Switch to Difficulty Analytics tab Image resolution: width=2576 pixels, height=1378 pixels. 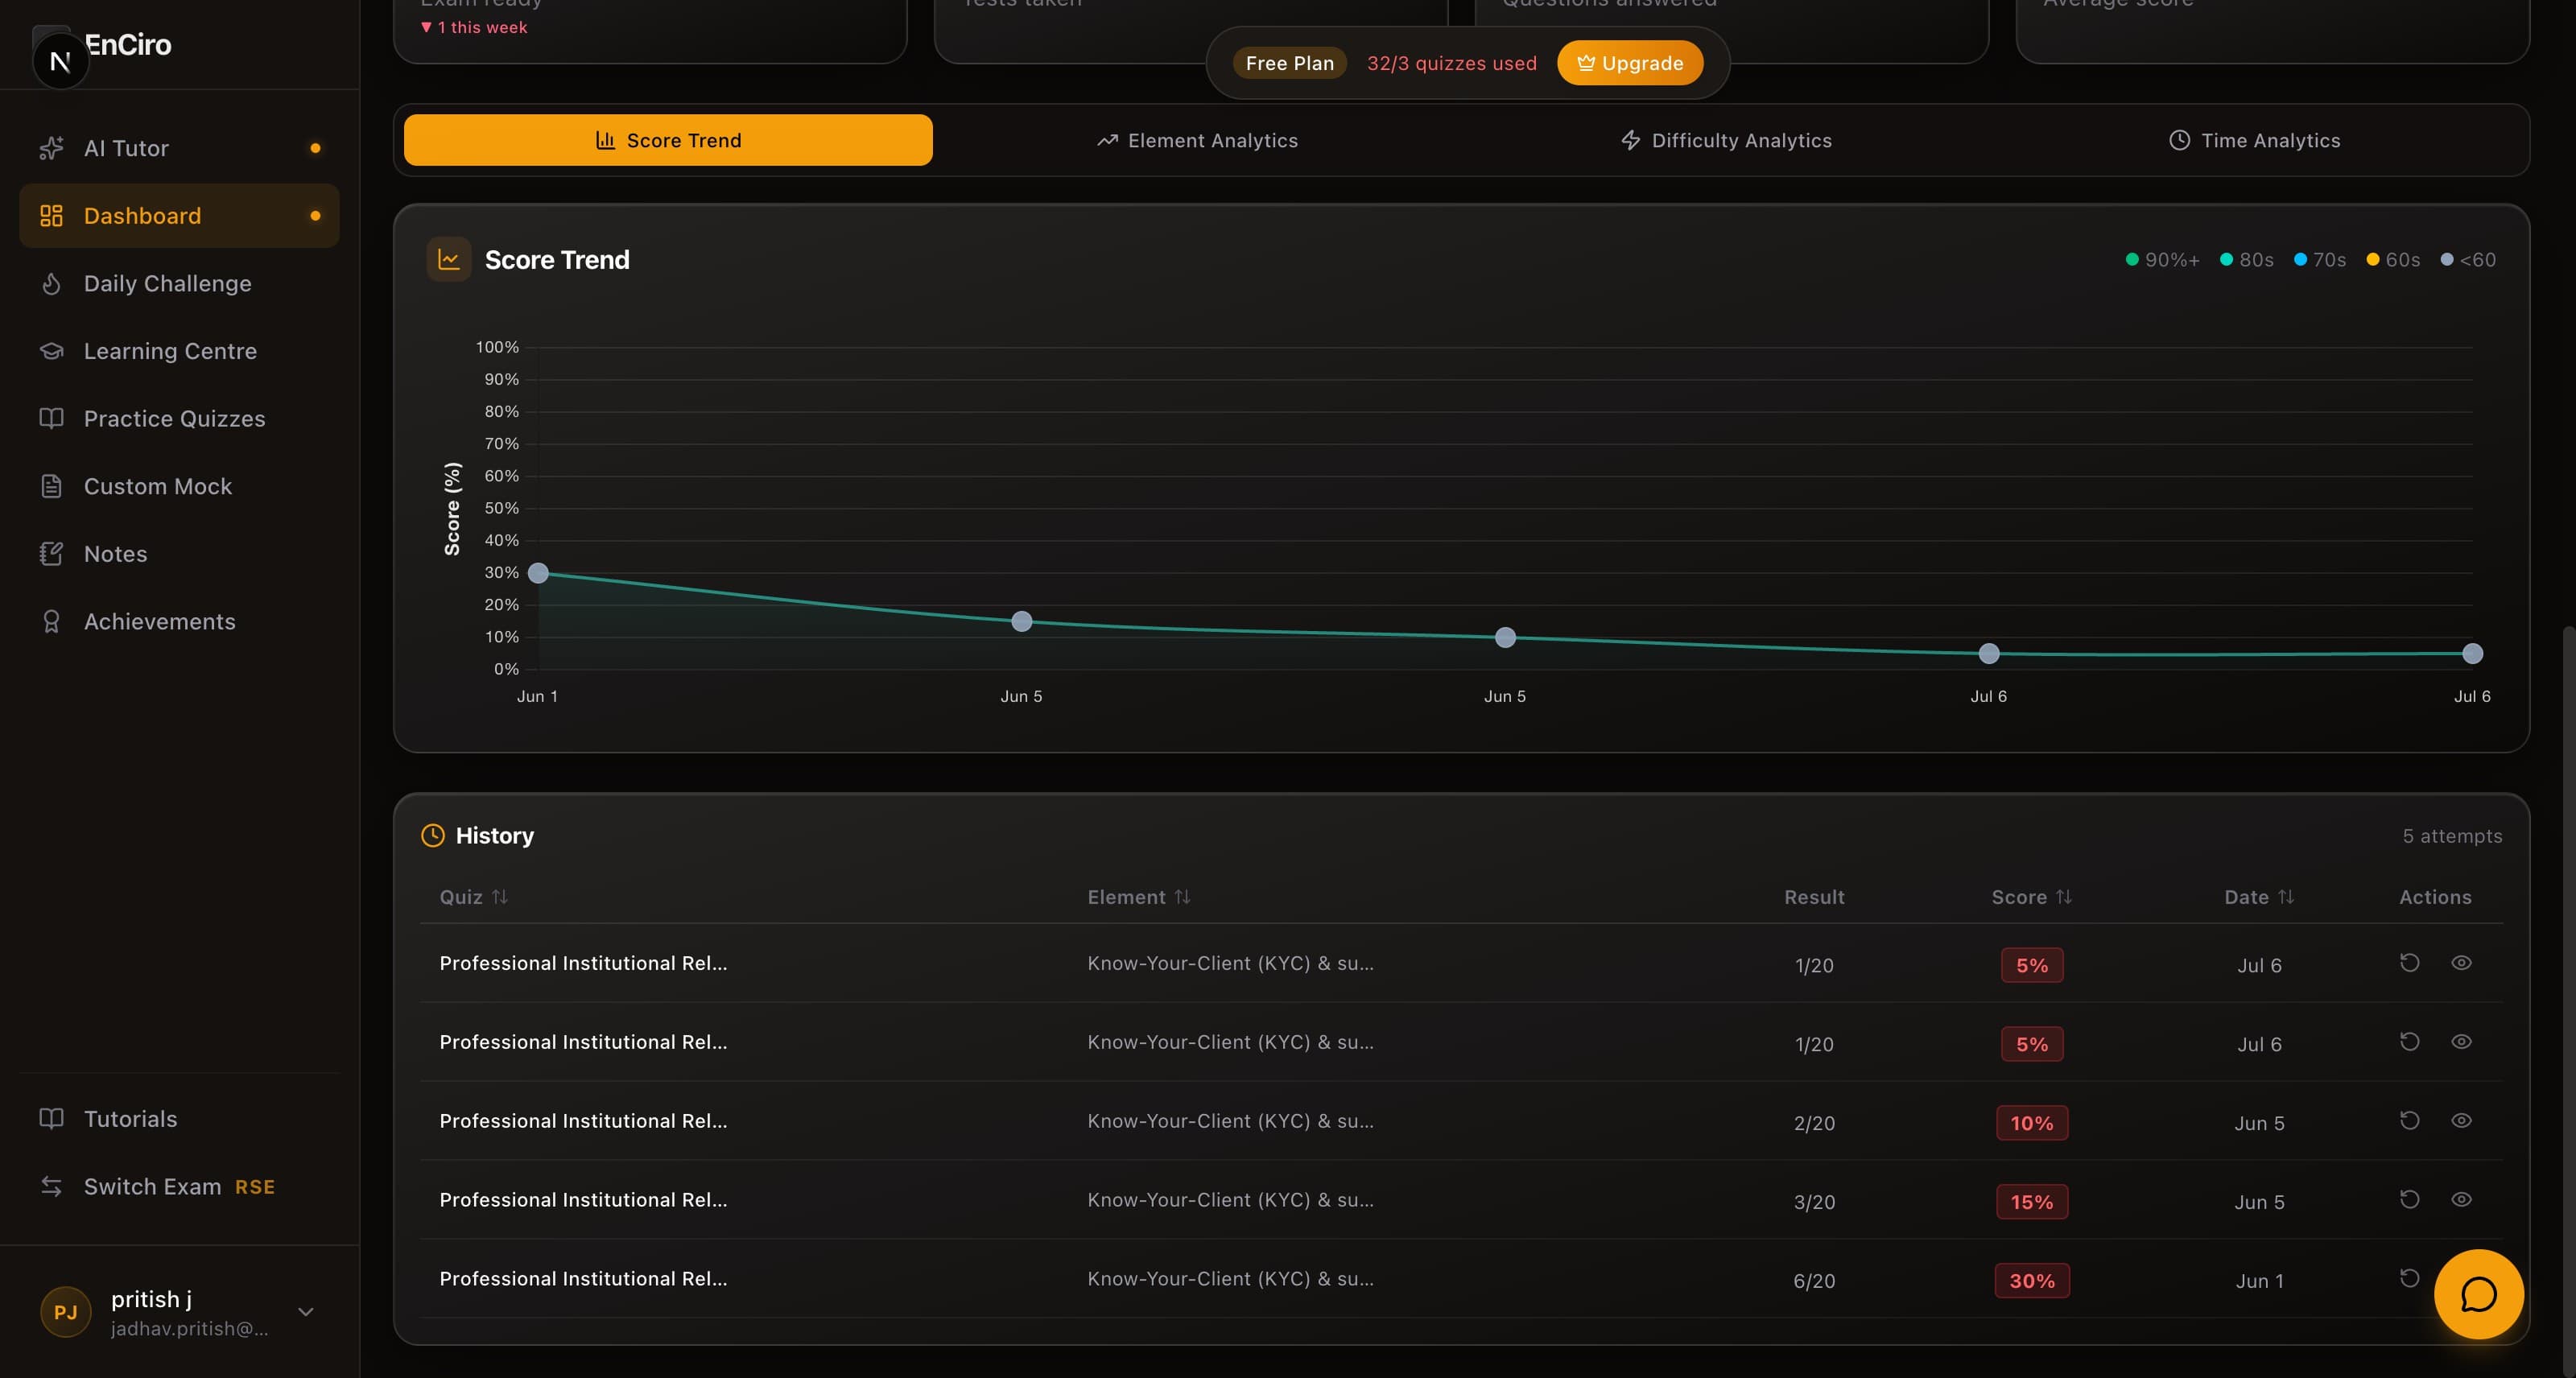[x=1726, y=140]
